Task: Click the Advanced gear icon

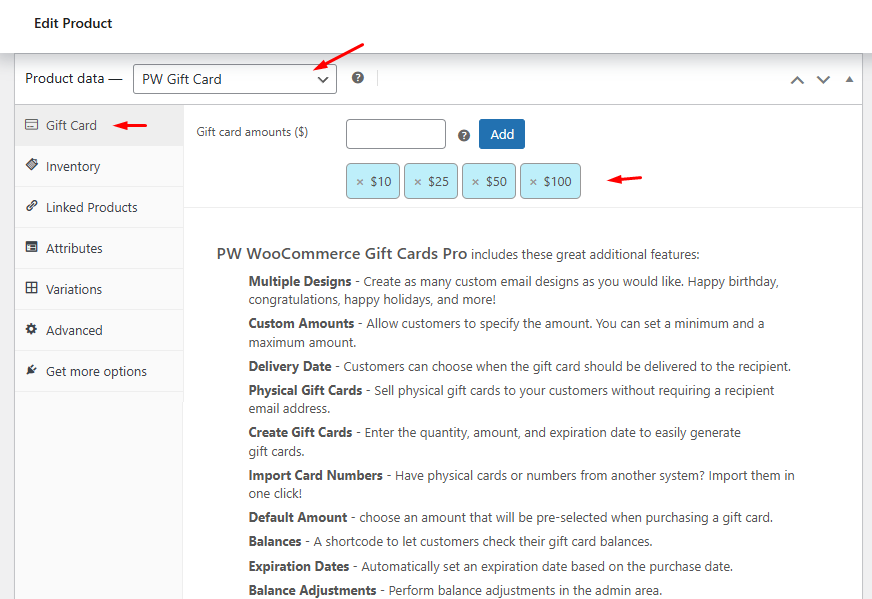Action: [32, 329]
